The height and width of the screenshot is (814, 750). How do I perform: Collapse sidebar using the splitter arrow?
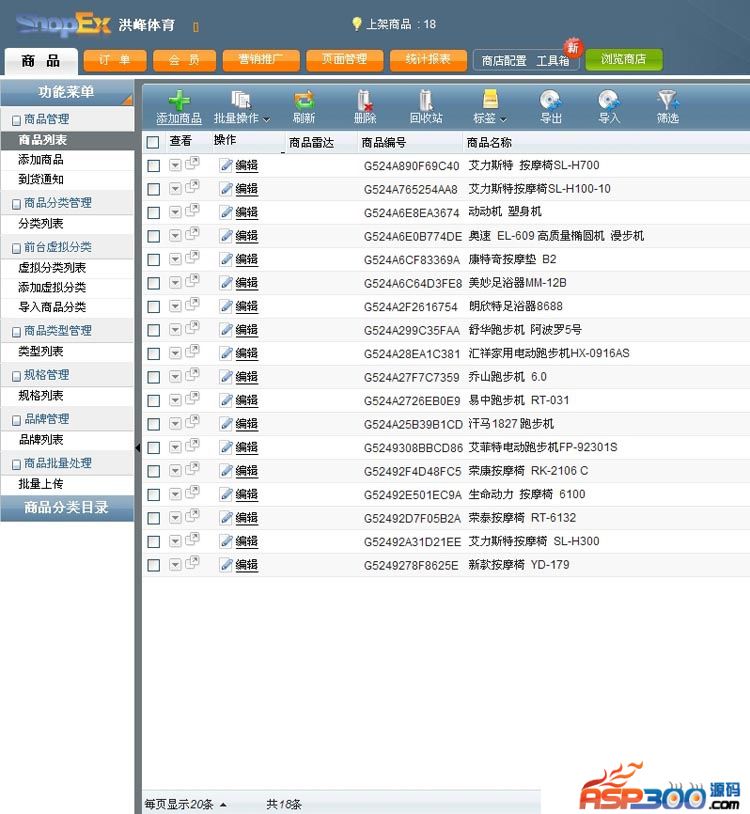(137, 447)
